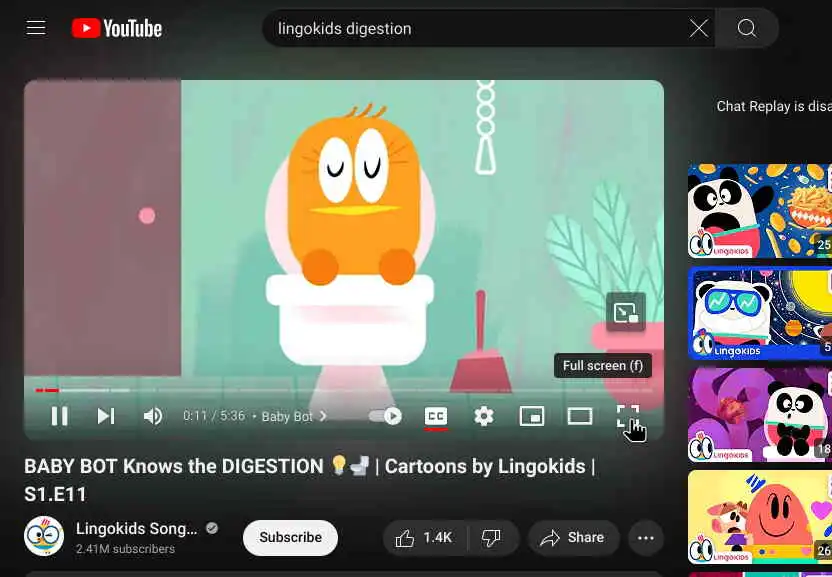Image resolution: width=832 pixels, height=577 pixels.
Task: Open the purple panda bowtie thumbnail
Action: point(760,415)
